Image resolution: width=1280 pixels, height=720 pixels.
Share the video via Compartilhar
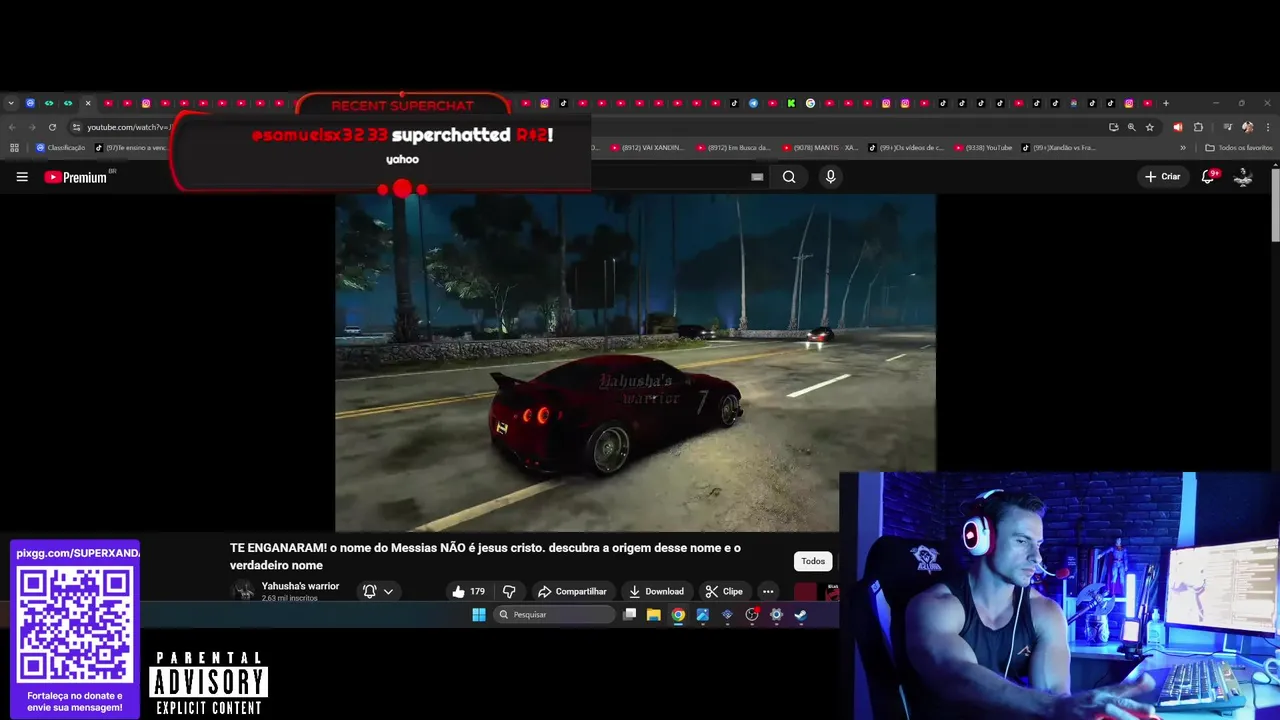click(x=572, y=591)
